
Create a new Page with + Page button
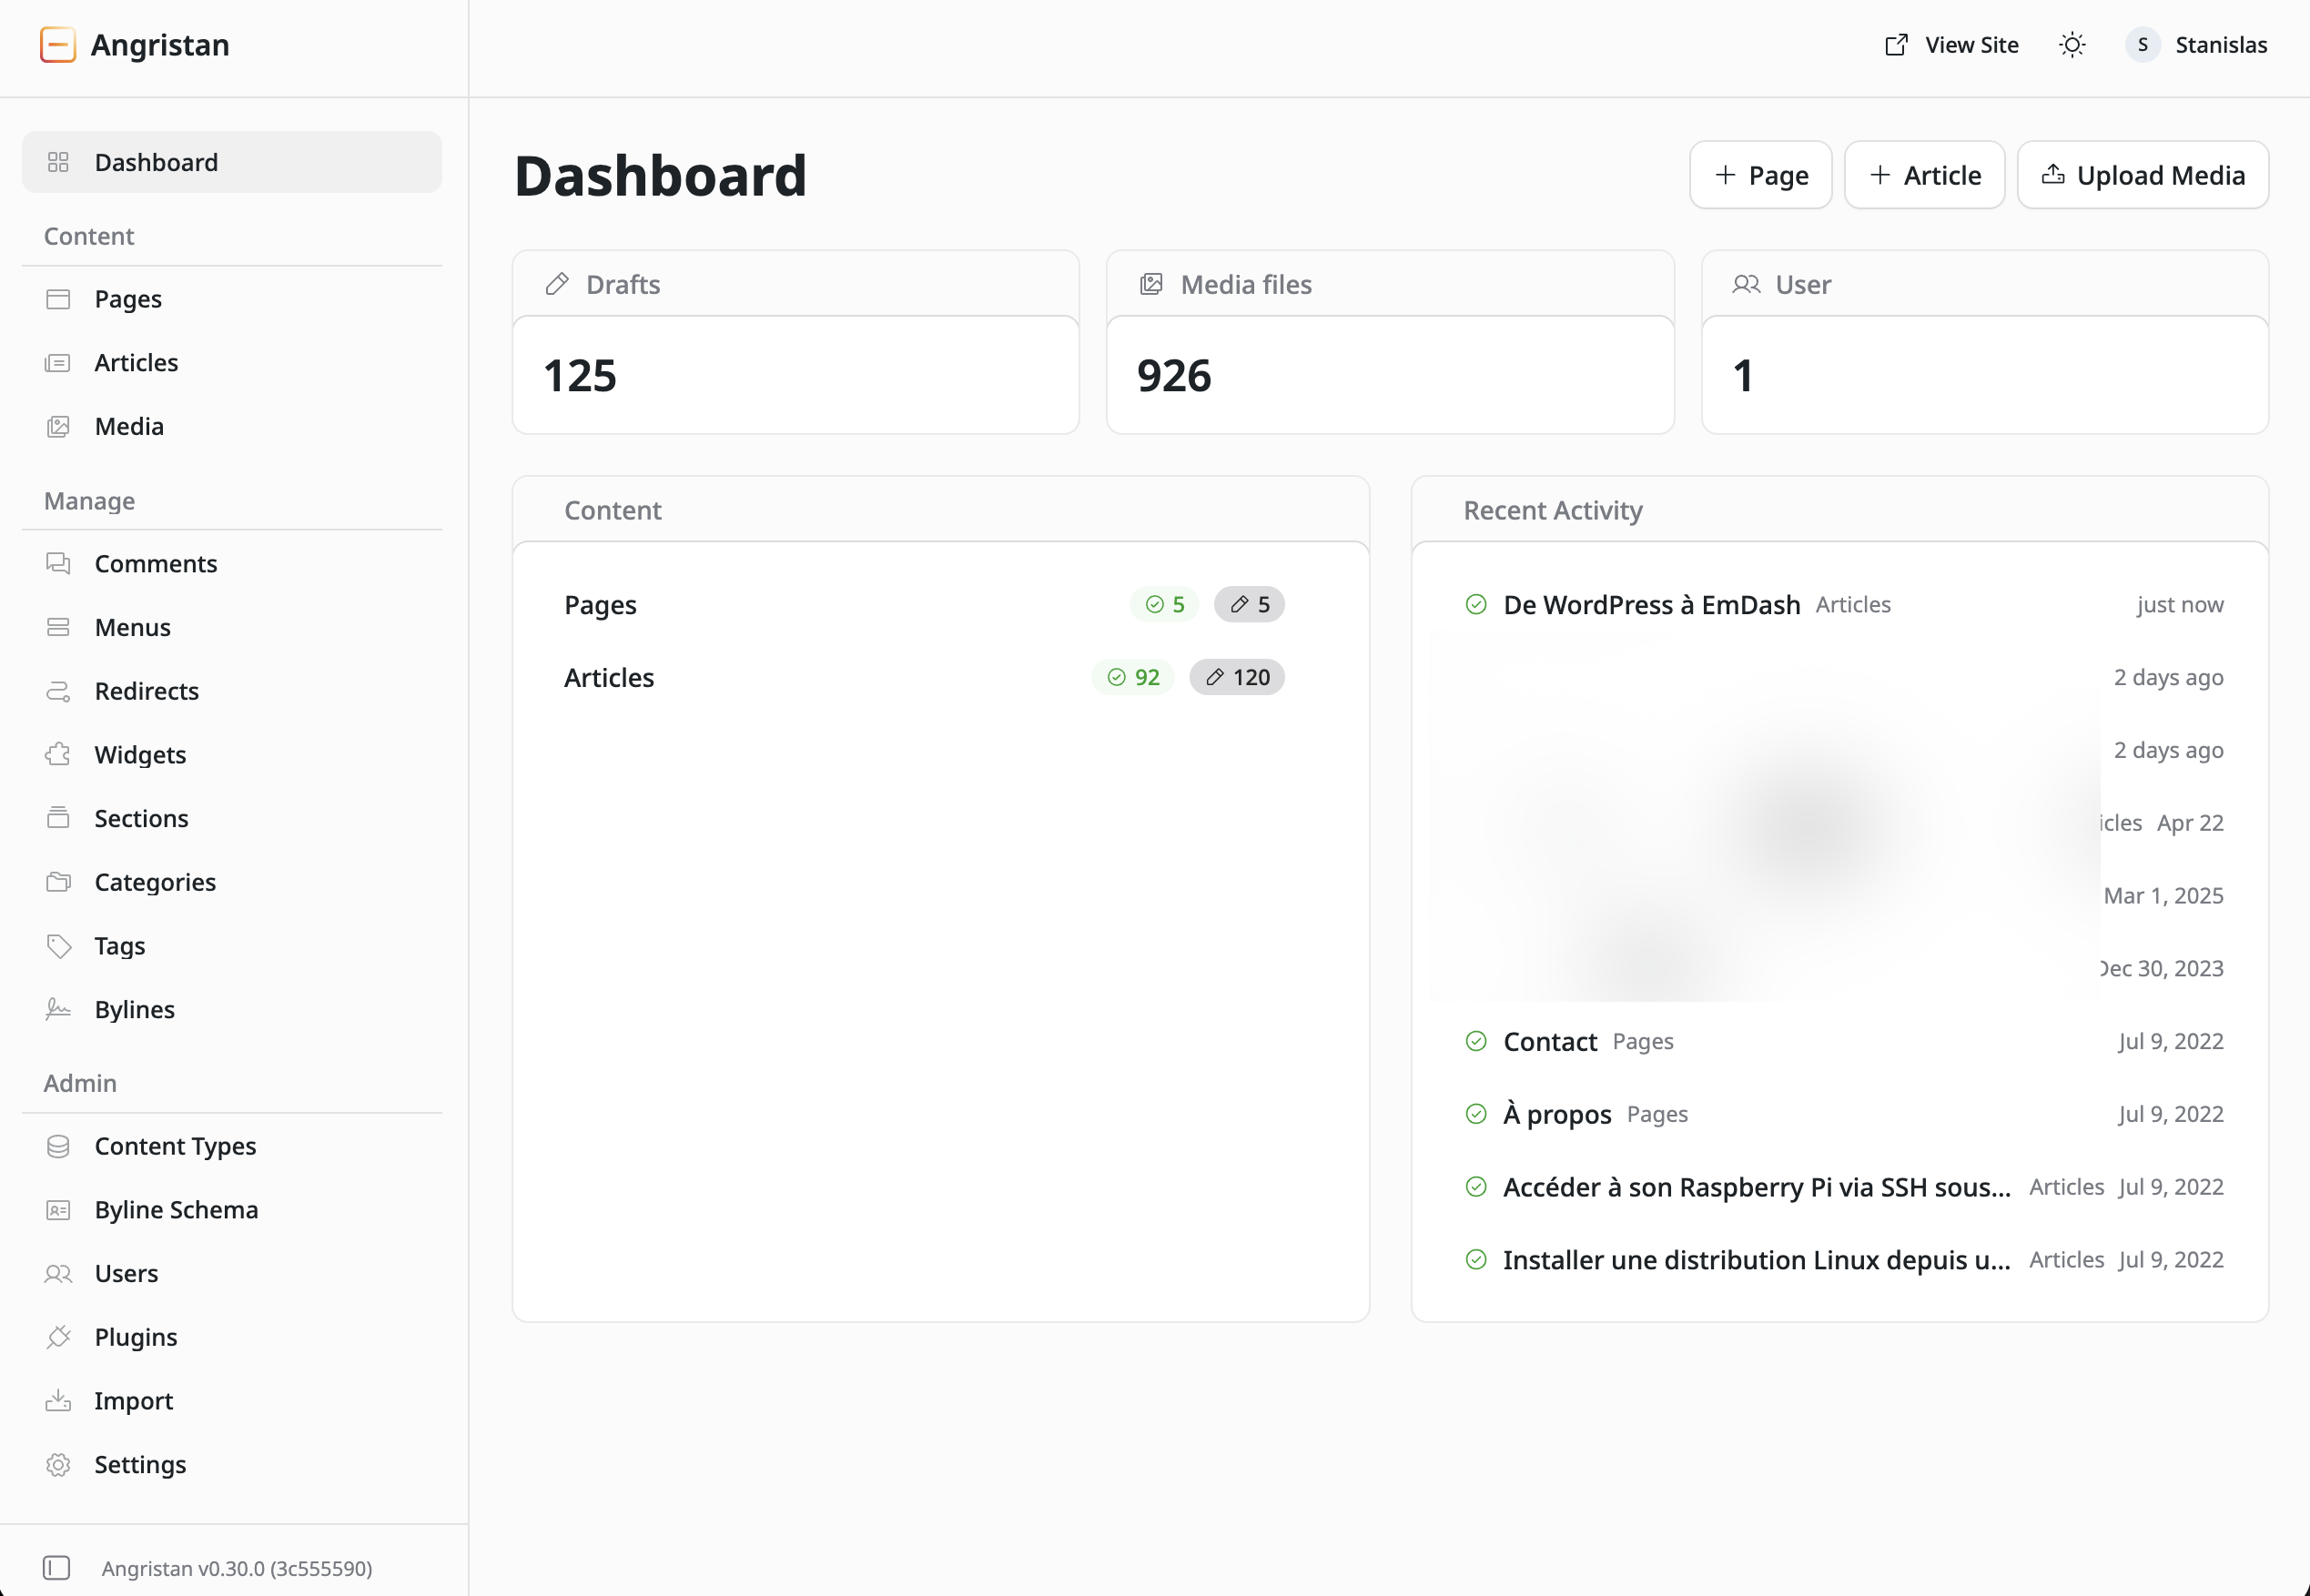coord(1761,175)
